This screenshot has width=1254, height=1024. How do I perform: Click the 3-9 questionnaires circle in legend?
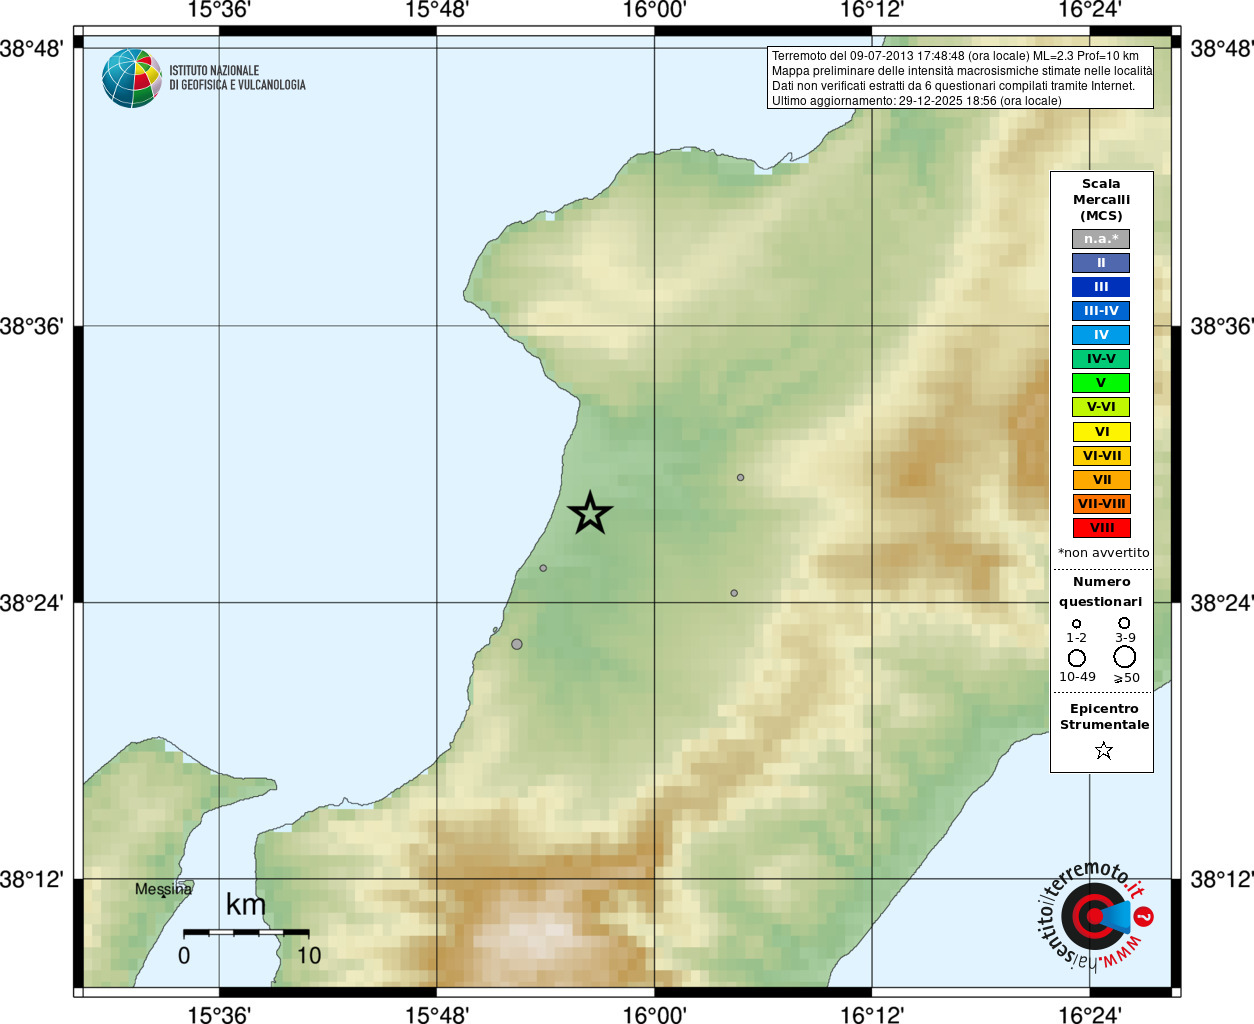click(1124, 623)
